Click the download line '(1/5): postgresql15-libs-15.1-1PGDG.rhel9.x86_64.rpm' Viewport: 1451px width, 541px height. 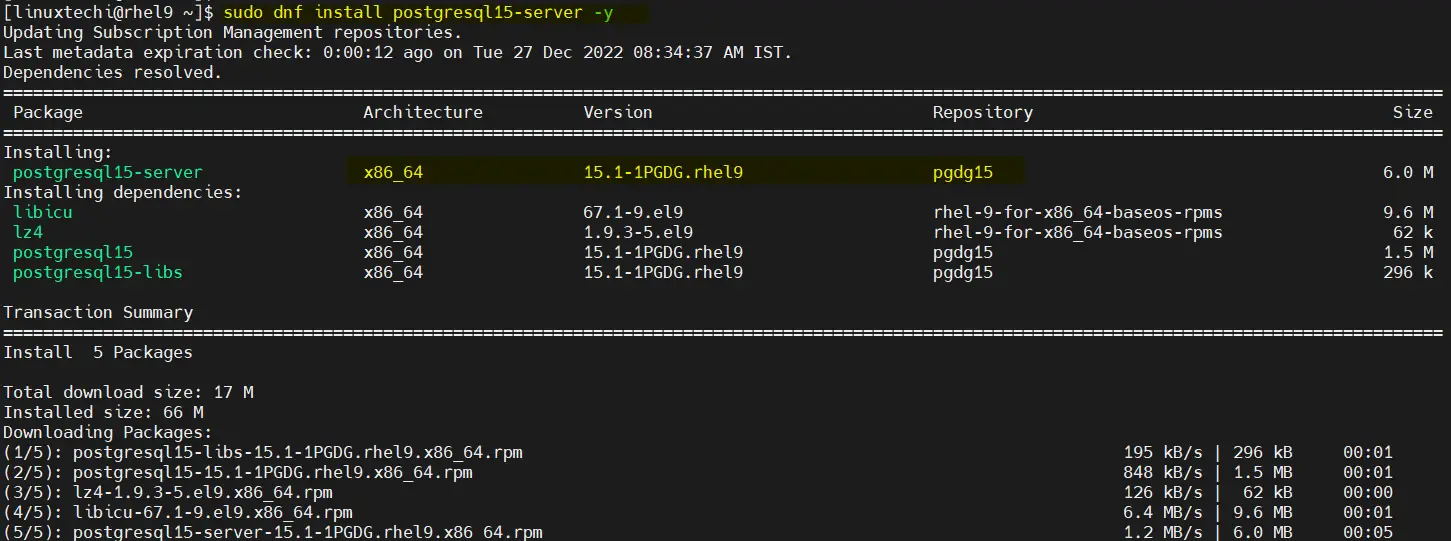pyautogui.click(x=263, y=452)
